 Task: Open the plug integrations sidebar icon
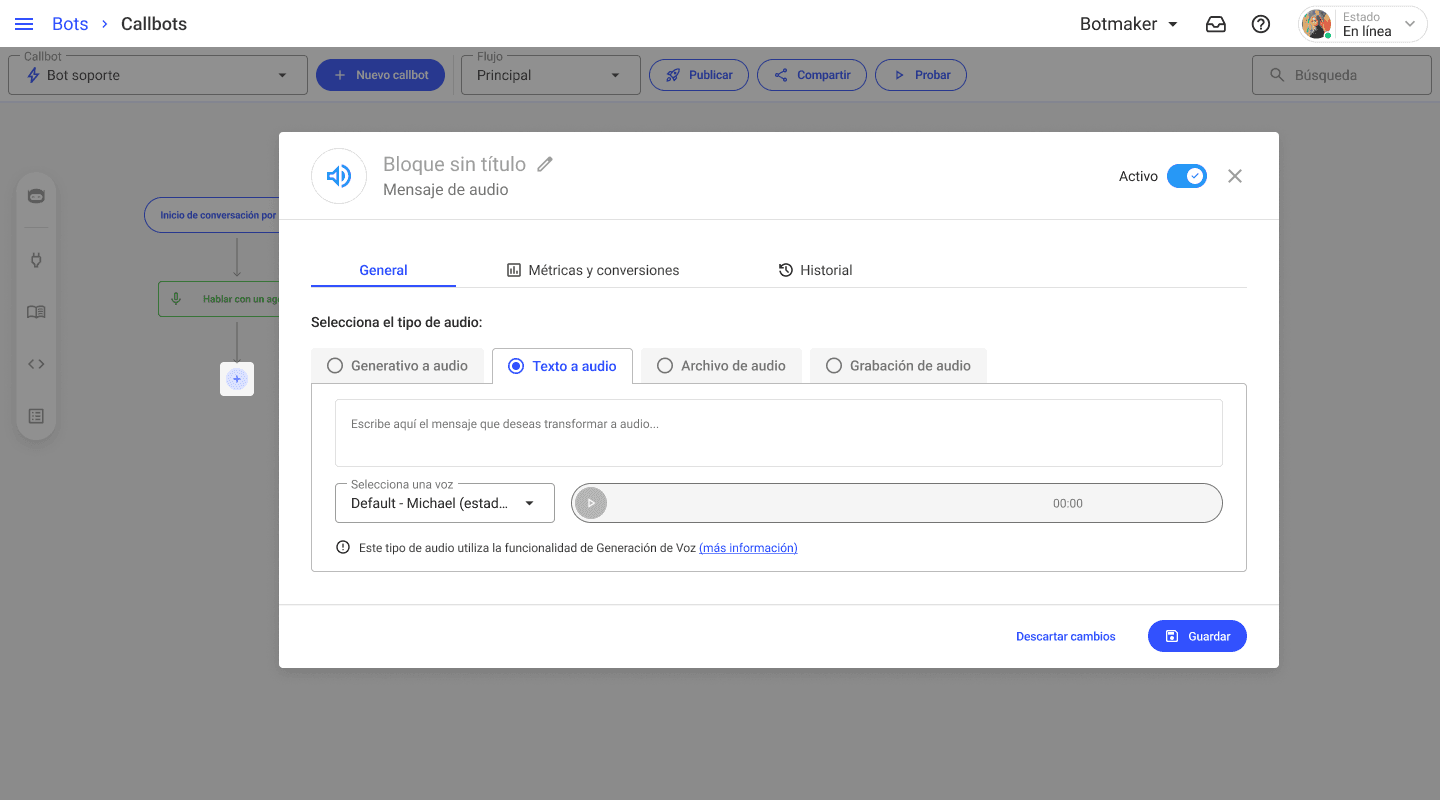pyautogui.click(x=36, y=261)
